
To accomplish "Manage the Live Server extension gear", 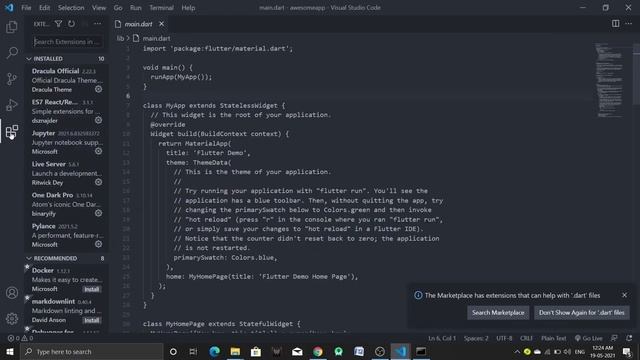I will click(x=98, y=182).
